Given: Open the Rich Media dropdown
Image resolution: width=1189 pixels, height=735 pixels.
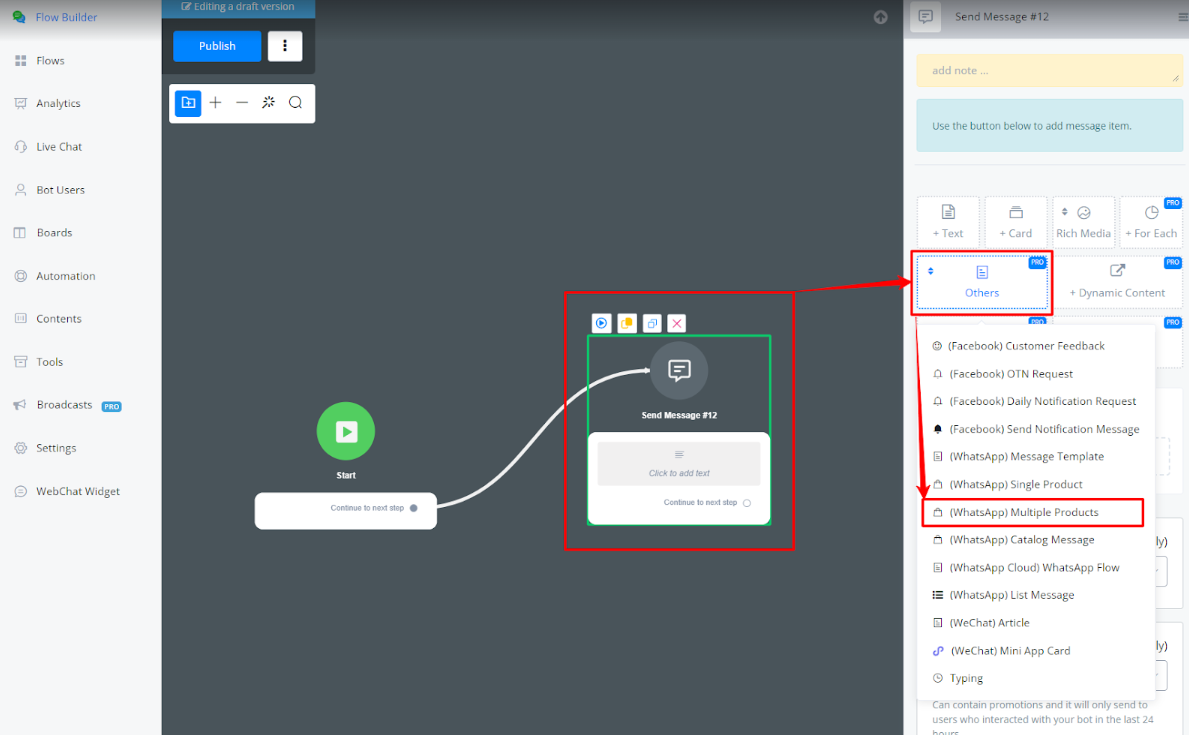Looking at the screenshot, I should [x=1083, y=222].
